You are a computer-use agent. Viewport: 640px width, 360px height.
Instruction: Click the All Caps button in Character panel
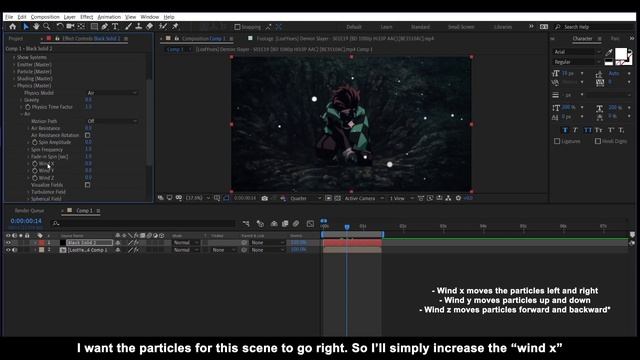click(587, 130)
